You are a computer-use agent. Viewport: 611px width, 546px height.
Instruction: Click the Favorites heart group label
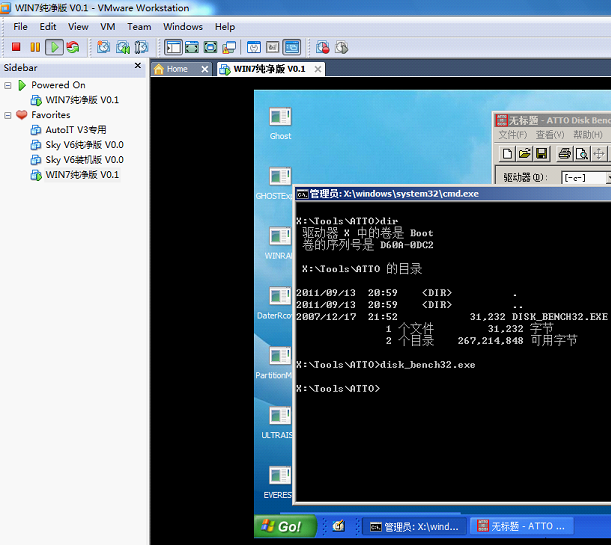pyautogui.click(x=51, y=115)
